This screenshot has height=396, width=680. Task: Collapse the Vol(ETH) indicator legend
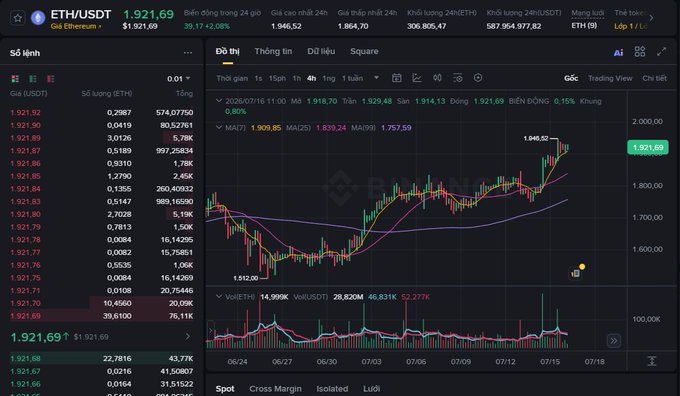click(219, 297)
